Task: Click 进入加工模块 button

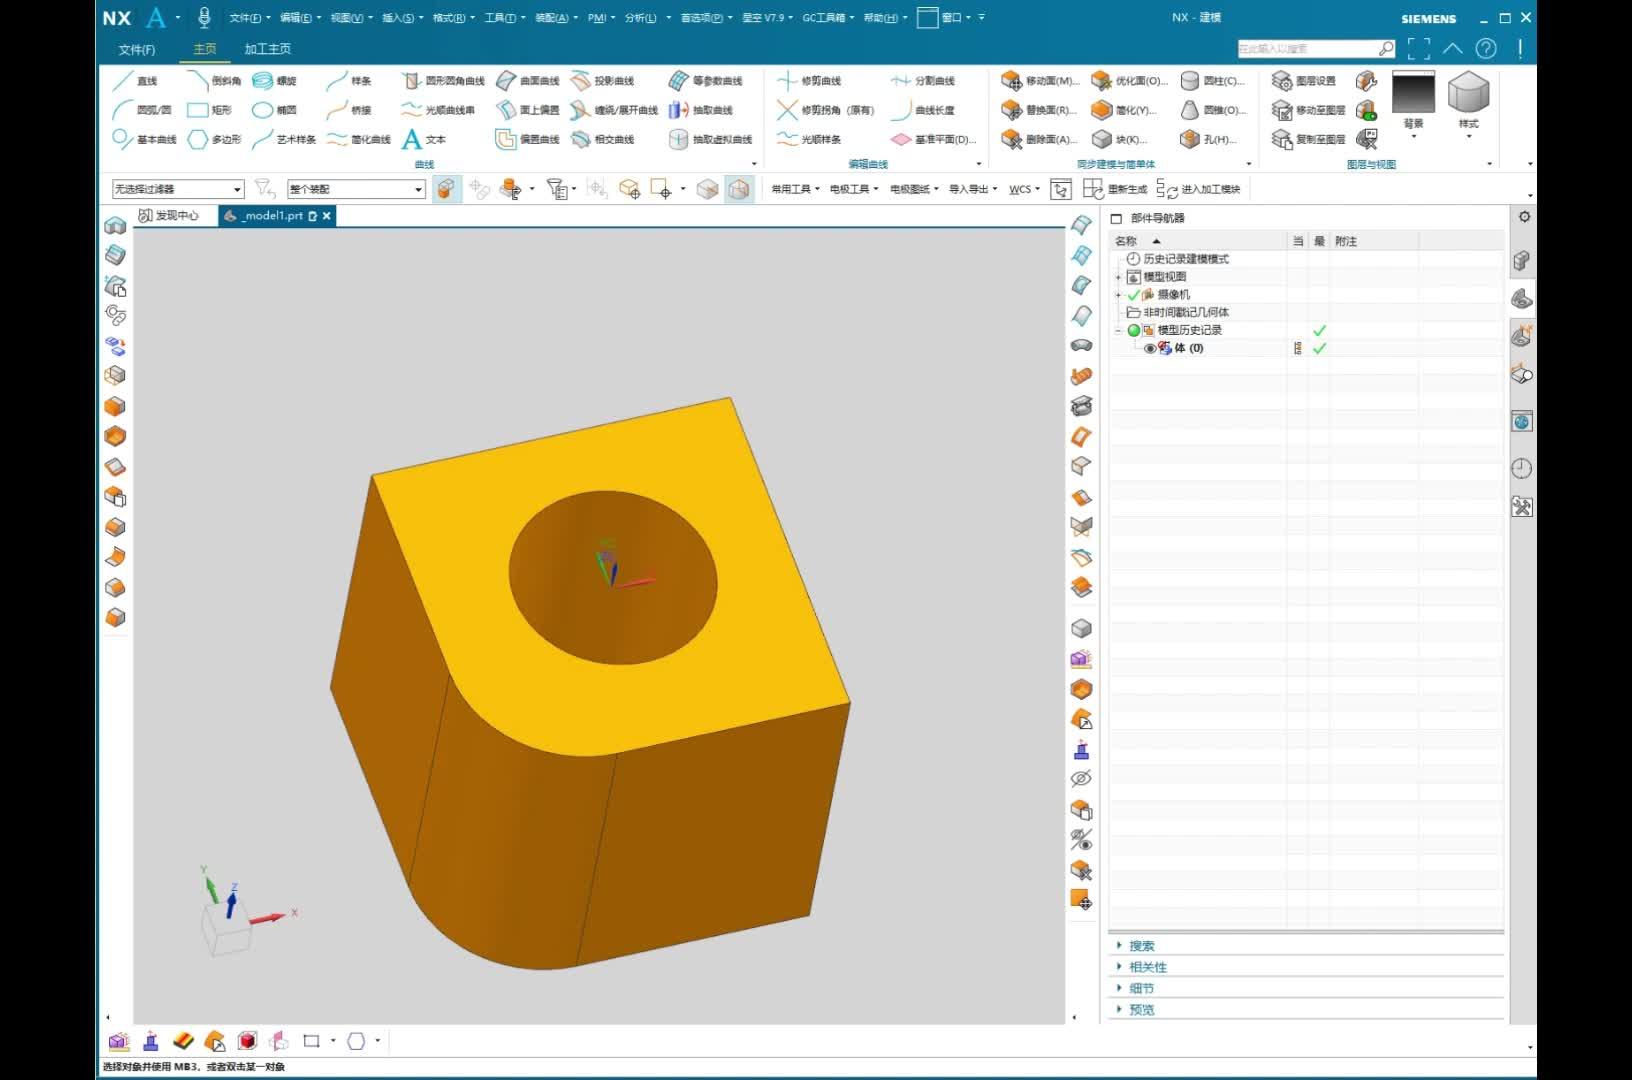Action: click(x=1198, y=189)
